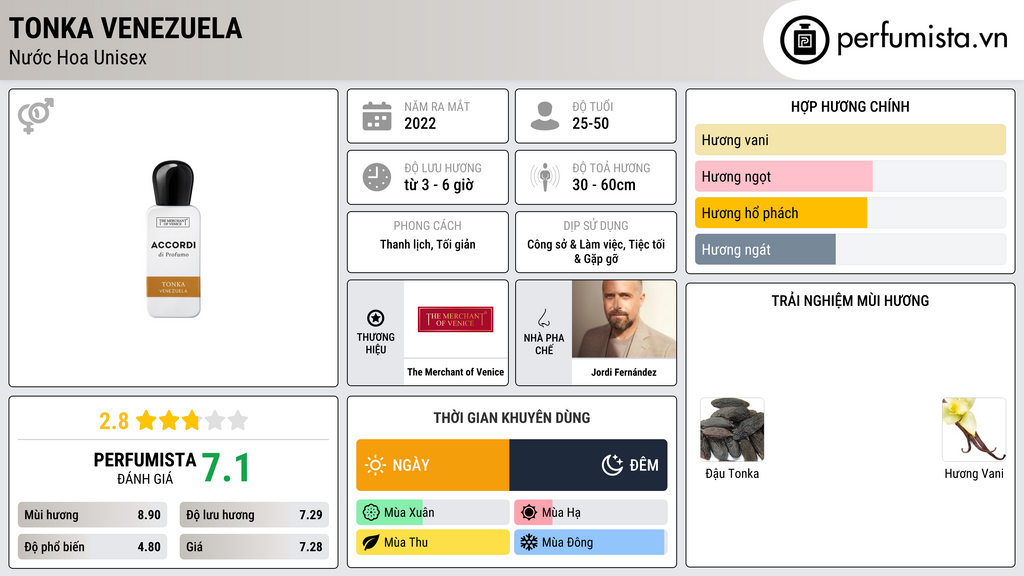Click the nose icon above Nhà Pha Chế
Screen dimensions: 1024x576
pyautogui.click(x=543, y=318)
